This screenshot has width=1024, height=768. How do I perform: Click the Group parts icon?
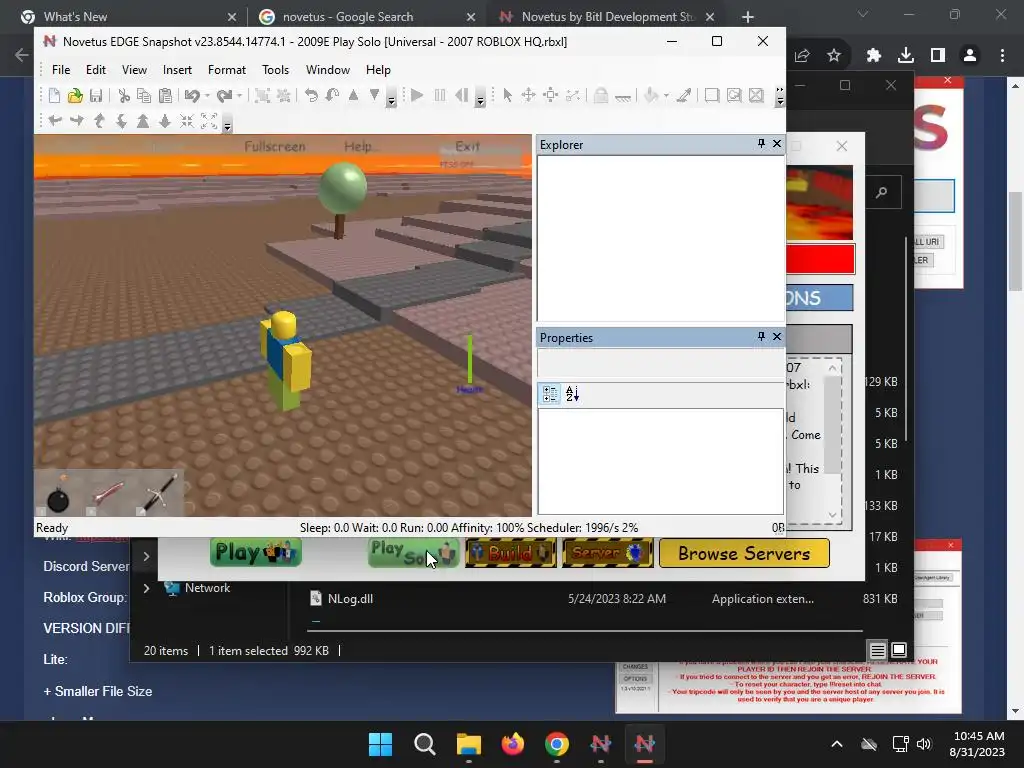click(x=262, y=96)
